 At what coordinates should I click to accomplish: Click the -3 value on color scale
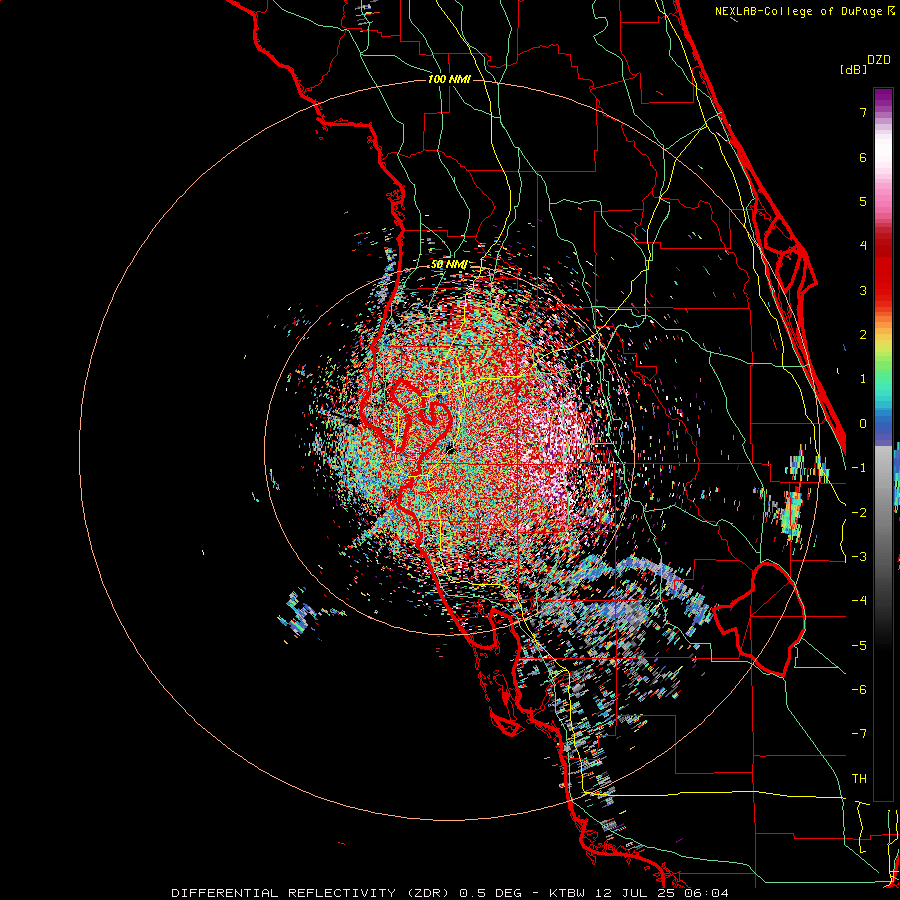(x=859, y=557)
